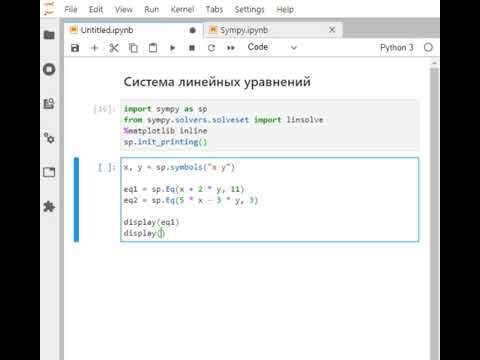Click the '%matplotlib inline' line

click(x=165, y=131)
